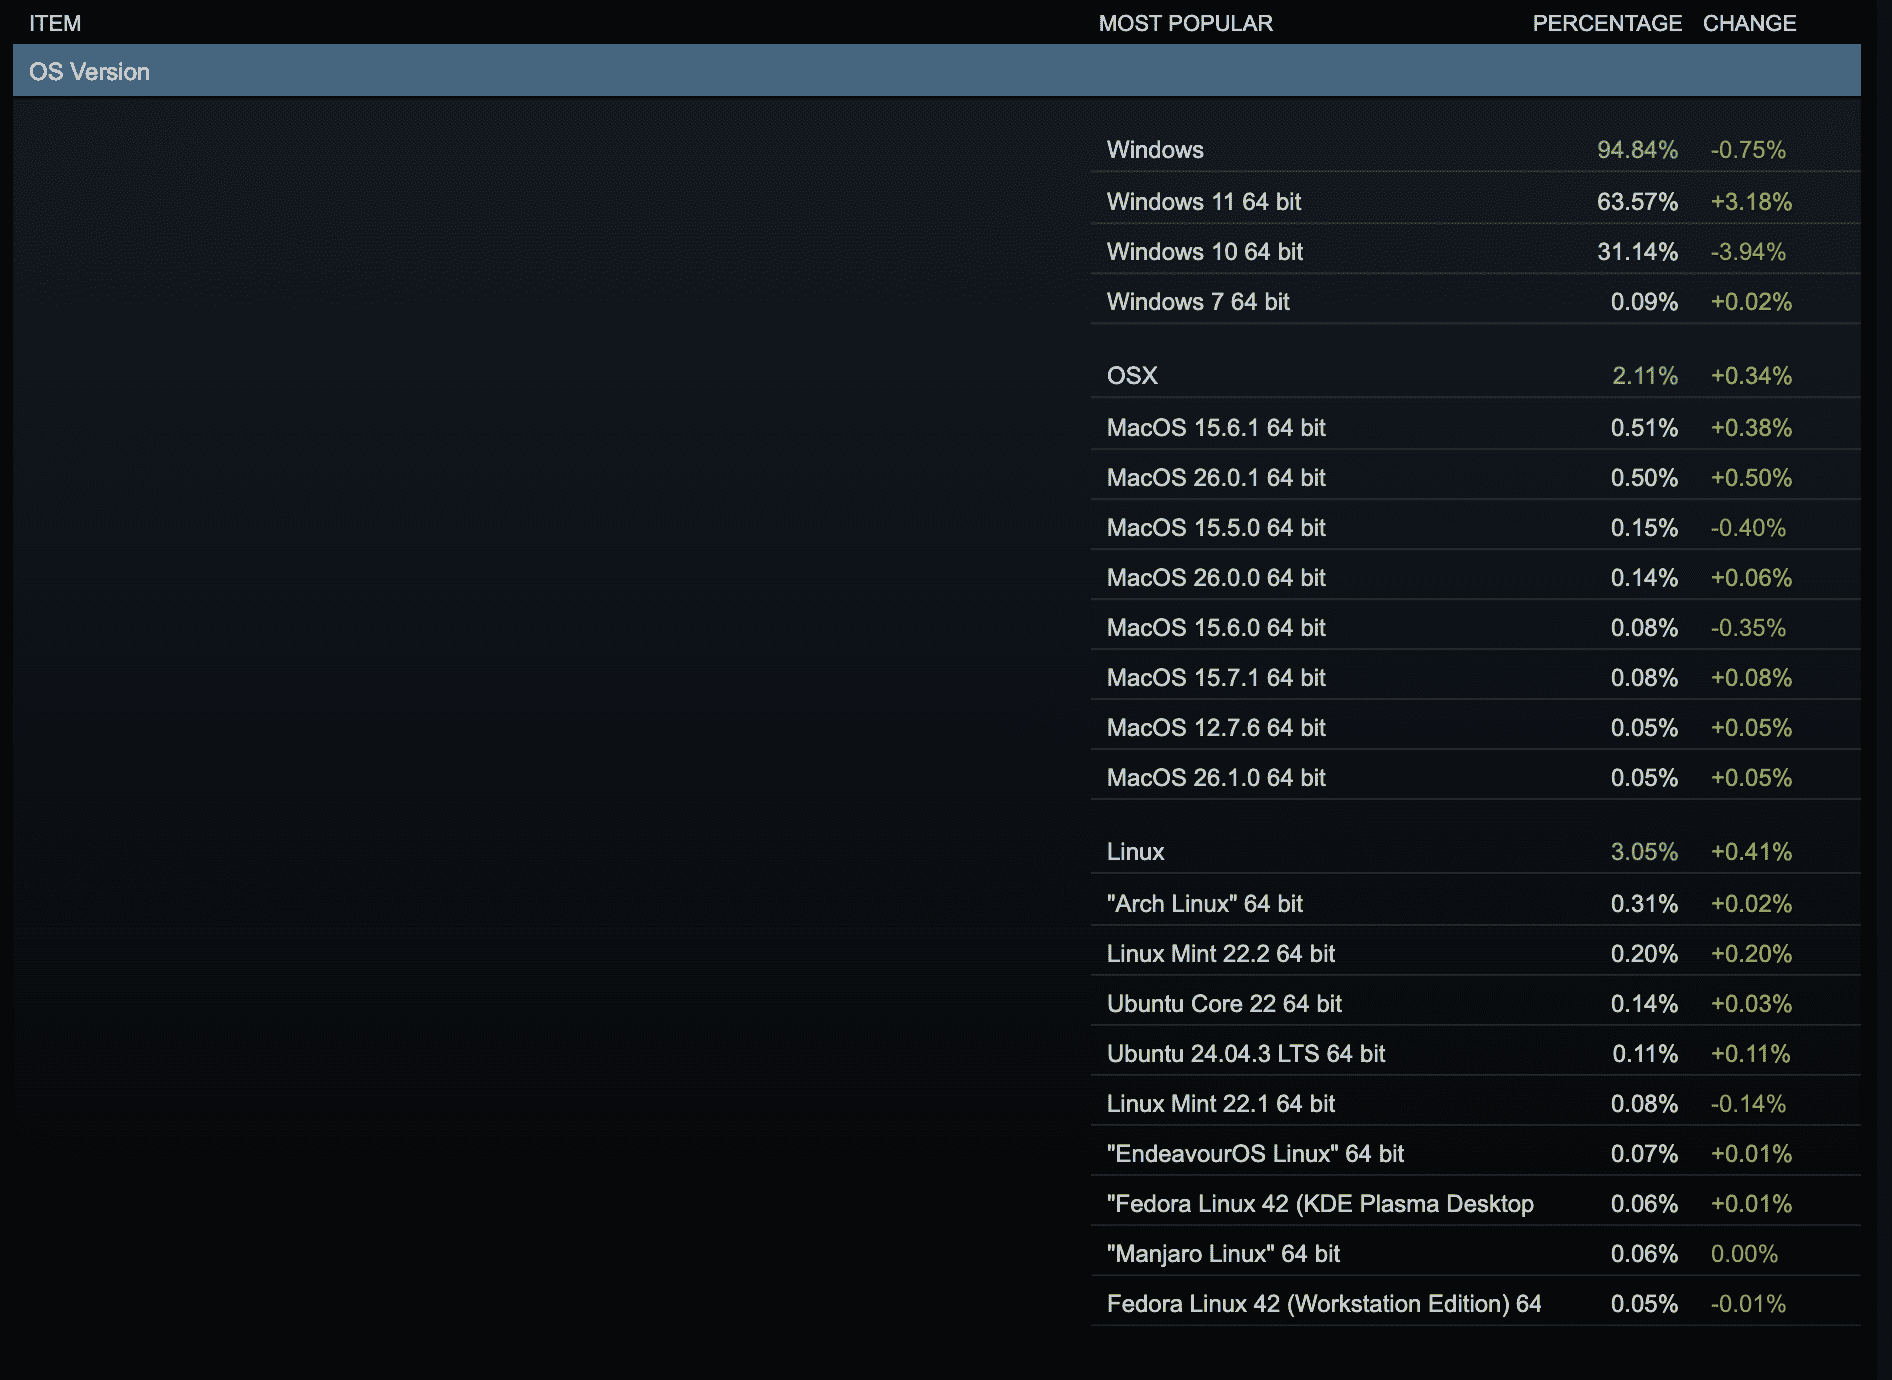1892x1380 pixels.
Task: Click the Windows 7 64 bit entry
Action: point(1197,301)
